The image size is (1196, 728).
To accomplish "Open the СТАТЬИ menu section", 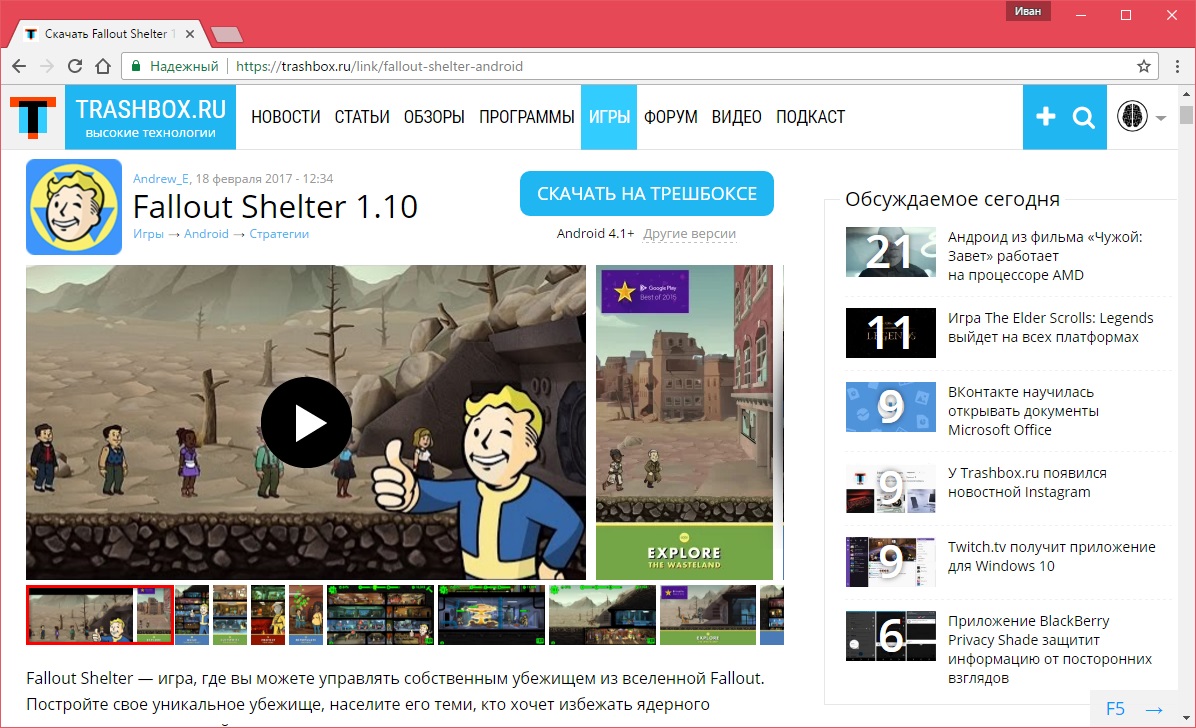I will (362, 117).
